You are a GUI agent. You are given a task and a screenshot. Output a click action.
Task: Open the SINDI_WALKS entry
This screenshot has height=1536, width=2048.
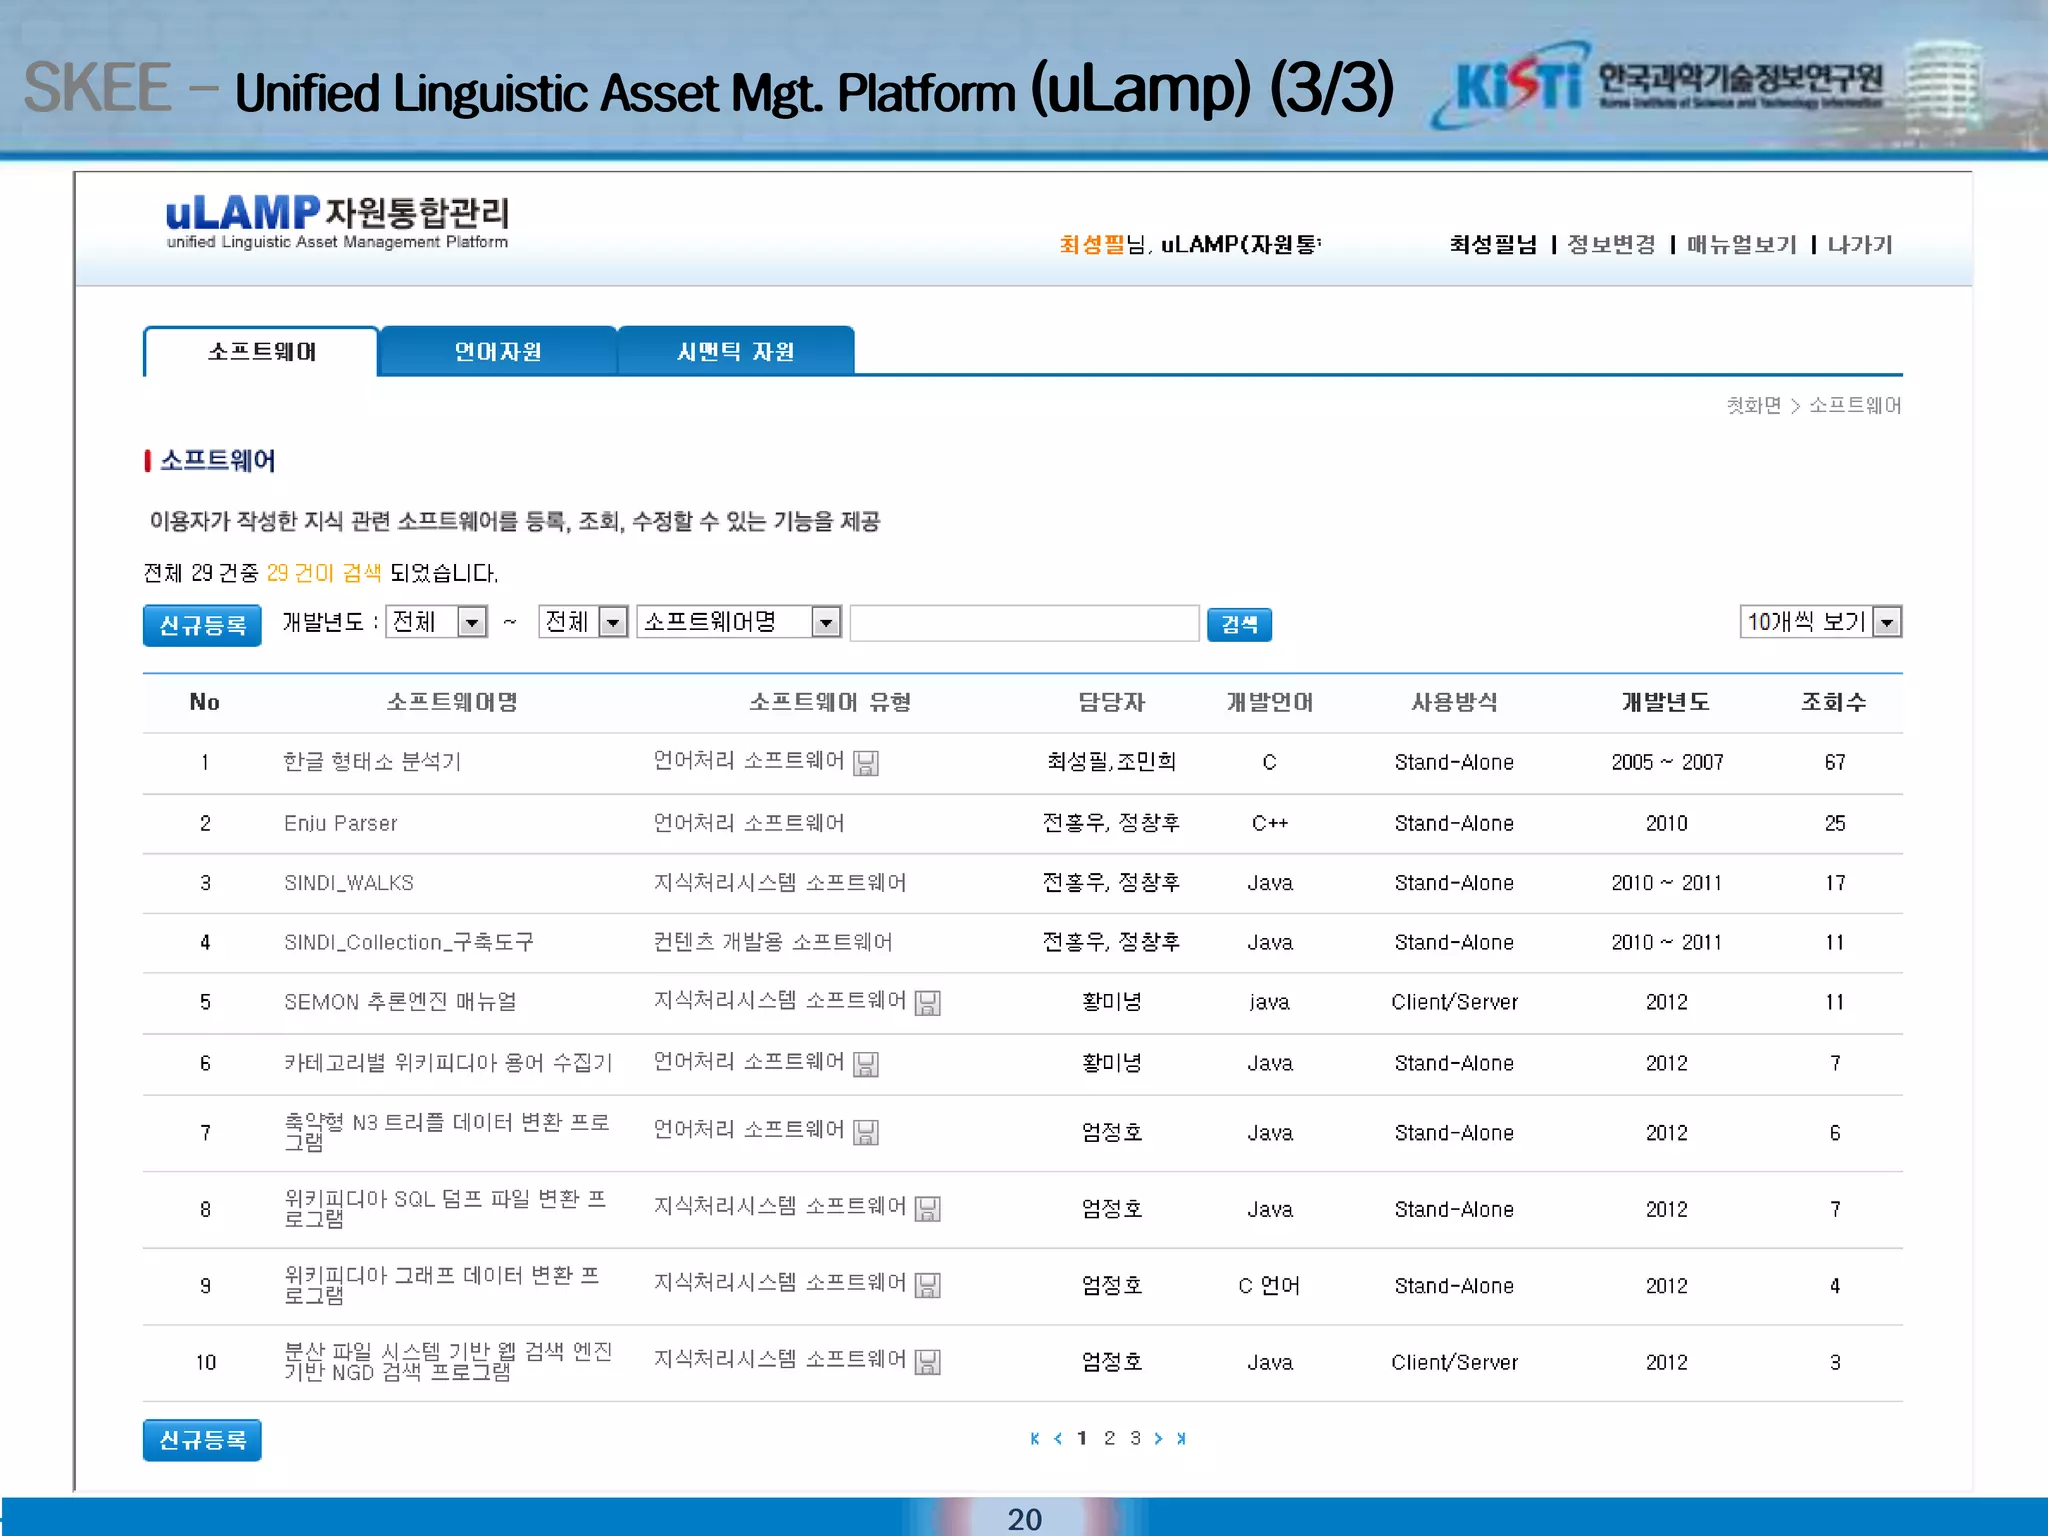pyautogui.click(x=349, y=883)
